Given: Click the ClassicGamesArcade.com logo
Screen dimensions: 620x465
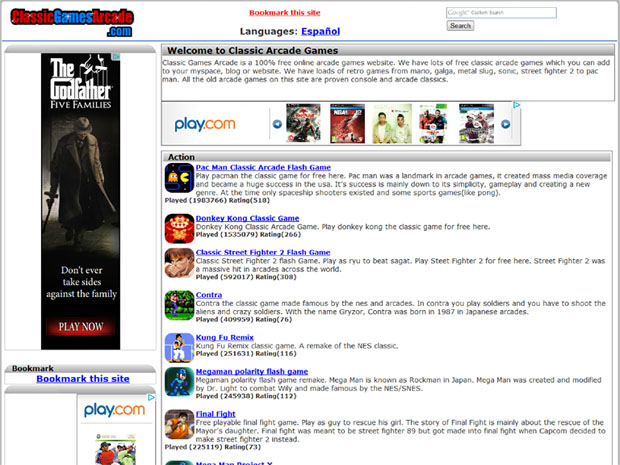Looking at the screenshot, I should click(72, 23).
